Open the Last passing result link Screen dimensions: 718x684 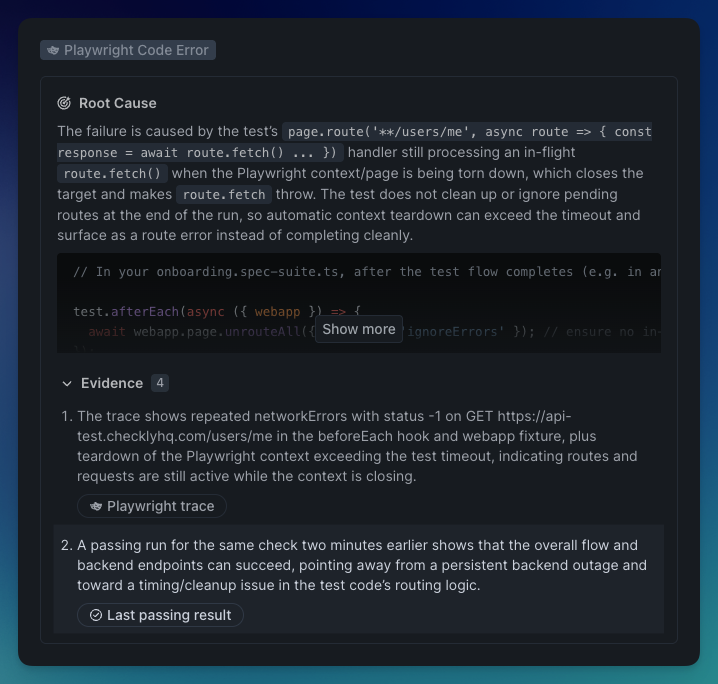click(x=160, y=615)
